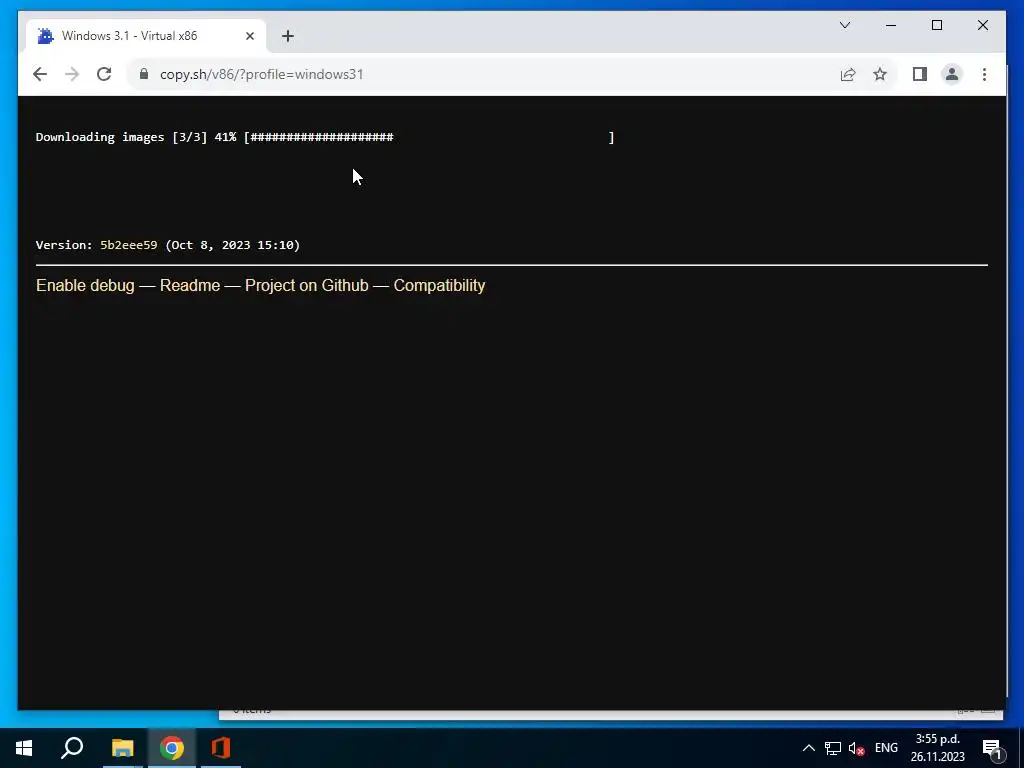The height and width of the screenshot is (768, 1024).
Task: Open the Chrome three-dot menu
Action: [x=984, y=74]
